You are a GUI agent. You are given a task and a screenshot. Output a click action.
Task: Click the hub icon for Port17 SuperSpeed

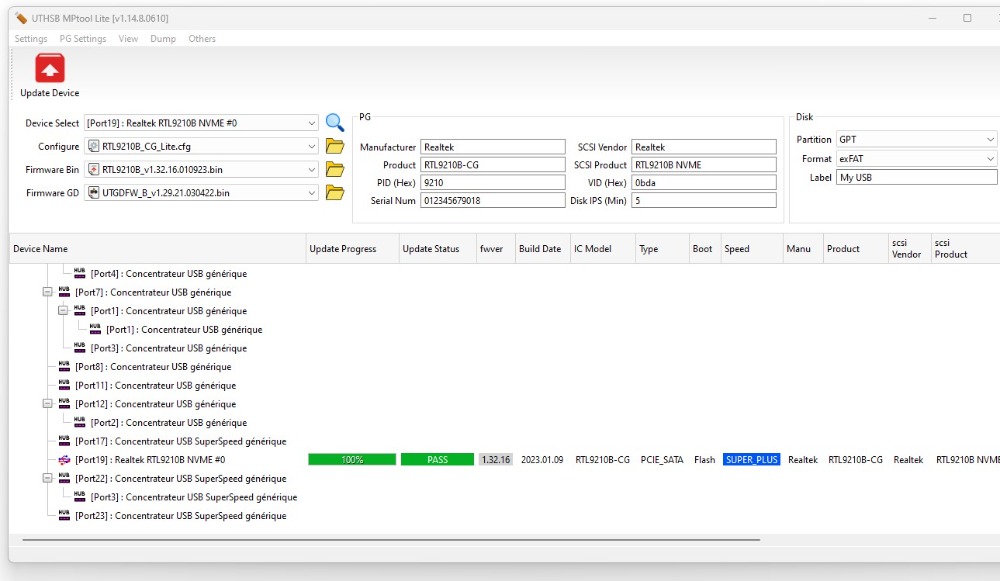click(65, 441)
